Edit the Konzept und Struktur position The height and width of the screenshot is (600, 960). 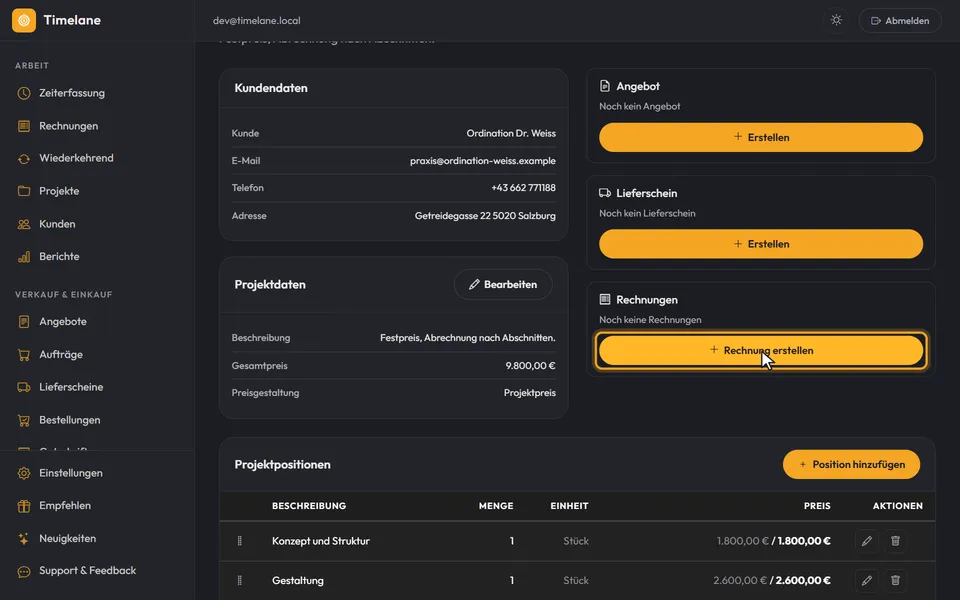point(867,541)
